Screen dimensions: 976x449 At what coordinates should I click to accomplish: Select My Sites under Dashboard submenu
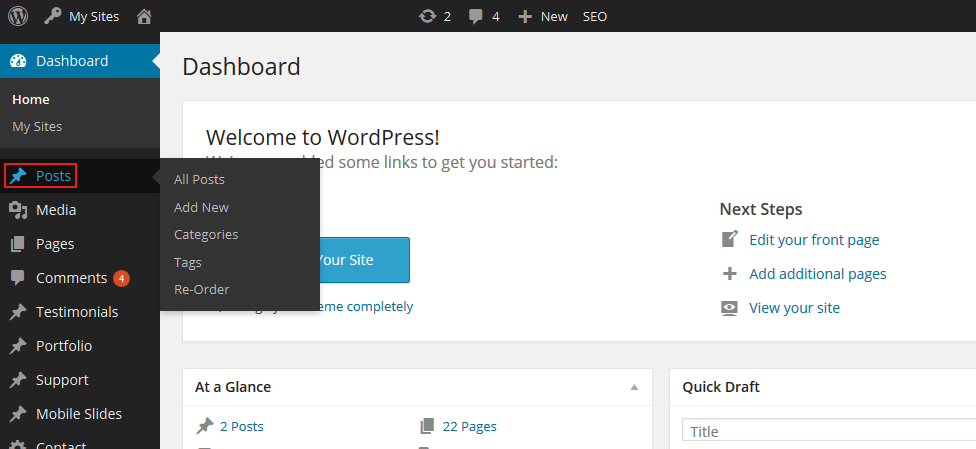(x=37, y=126)
